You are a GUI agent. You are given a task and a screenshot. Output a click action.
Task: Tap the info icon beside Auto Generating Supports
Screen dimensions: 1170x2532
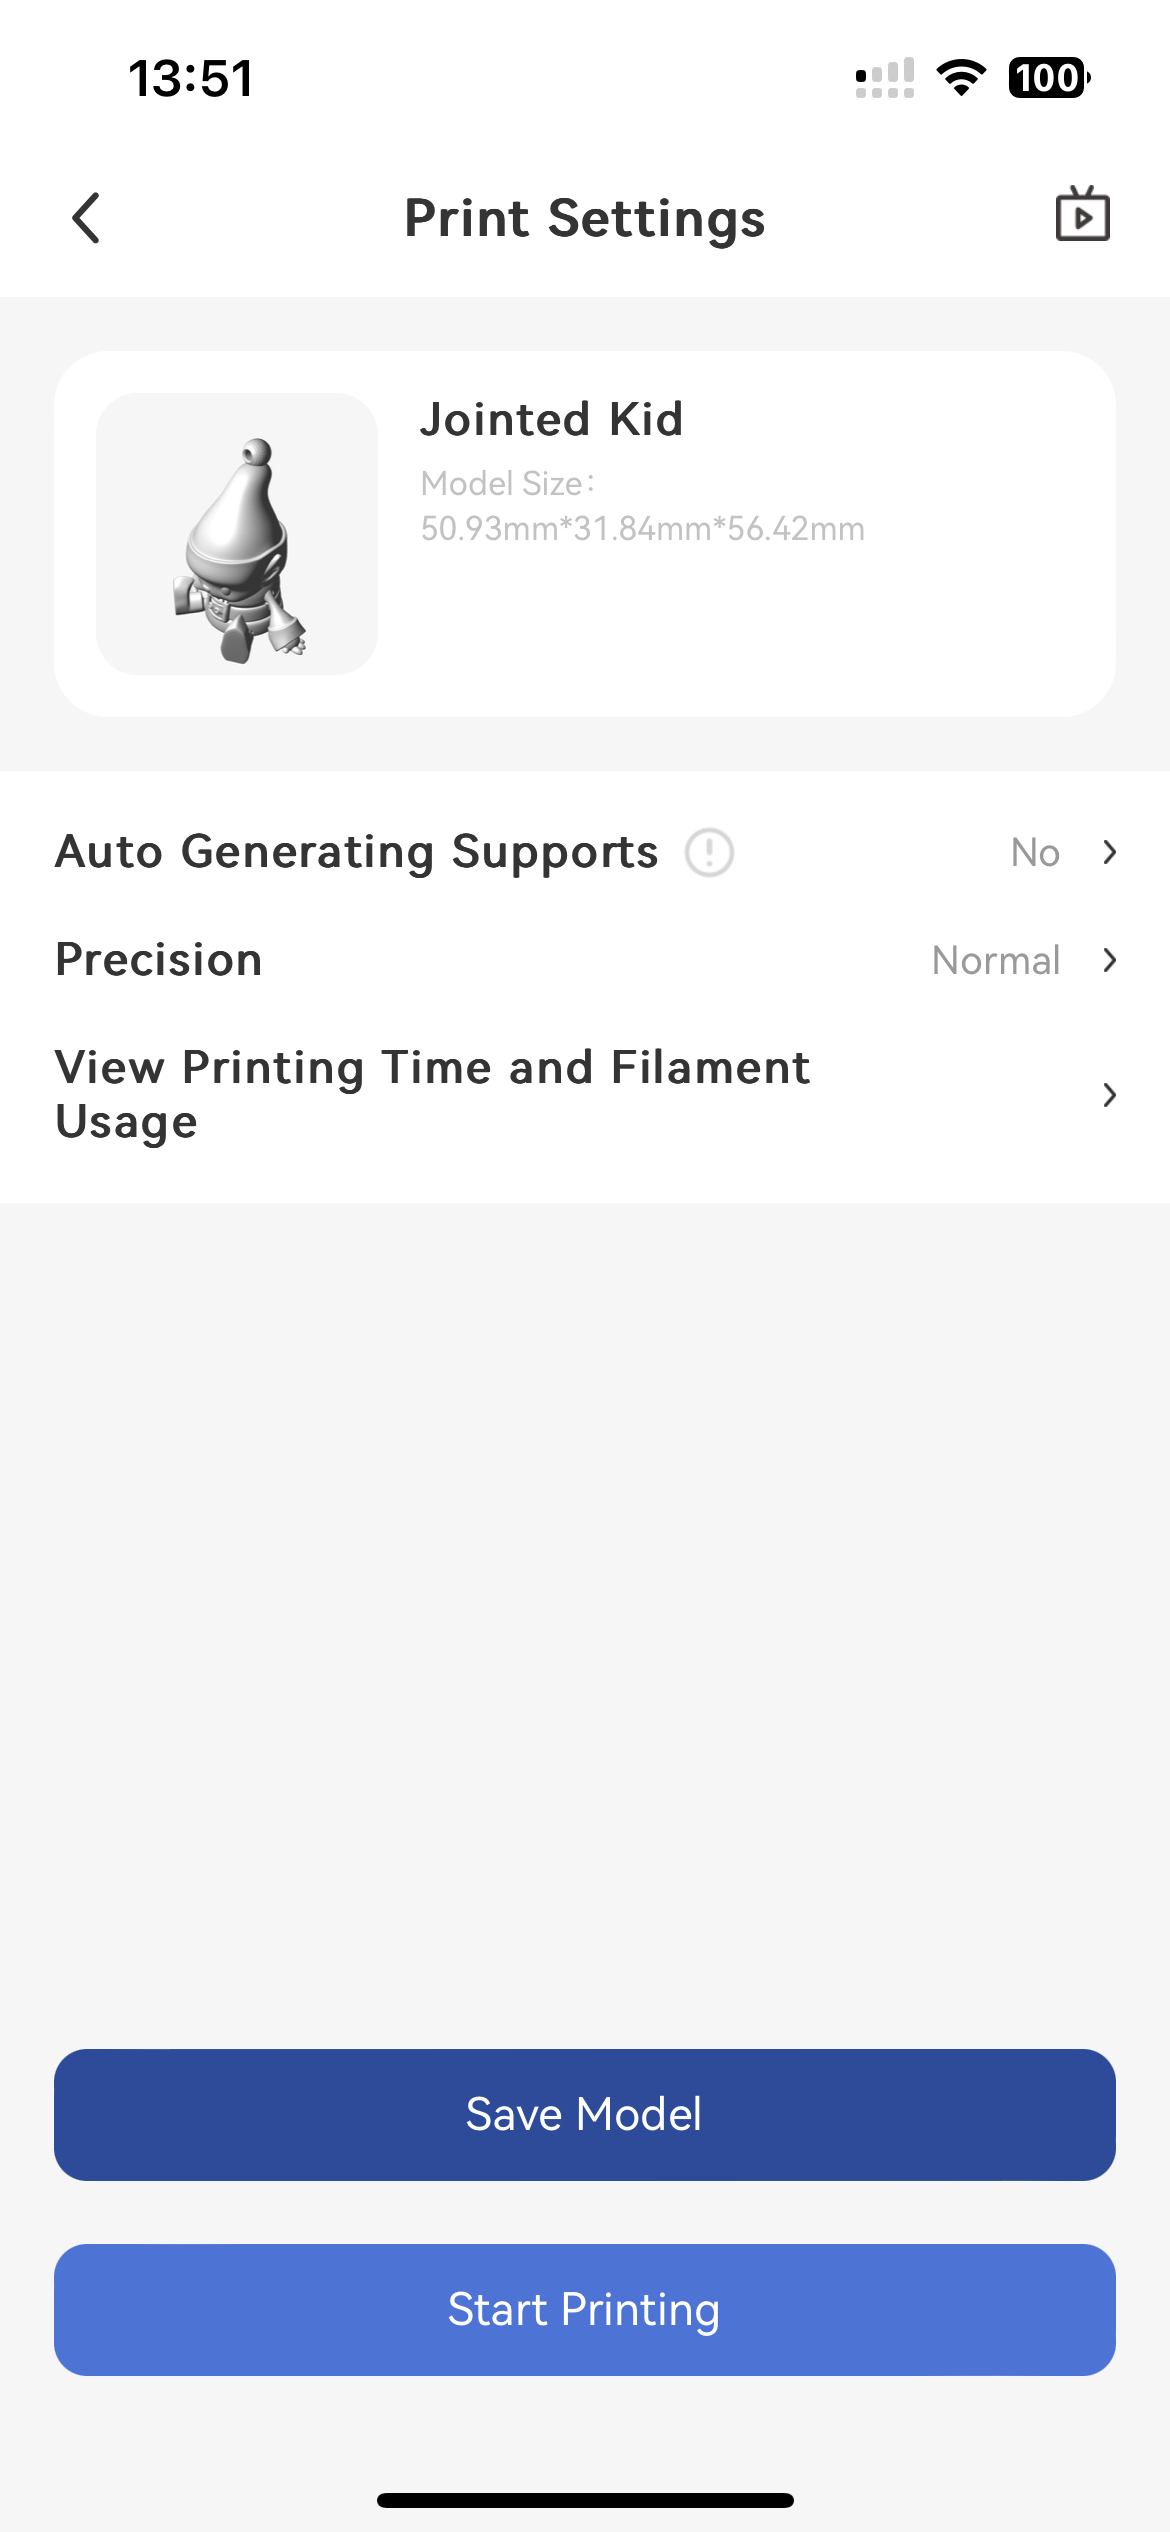tap(709, 853)
